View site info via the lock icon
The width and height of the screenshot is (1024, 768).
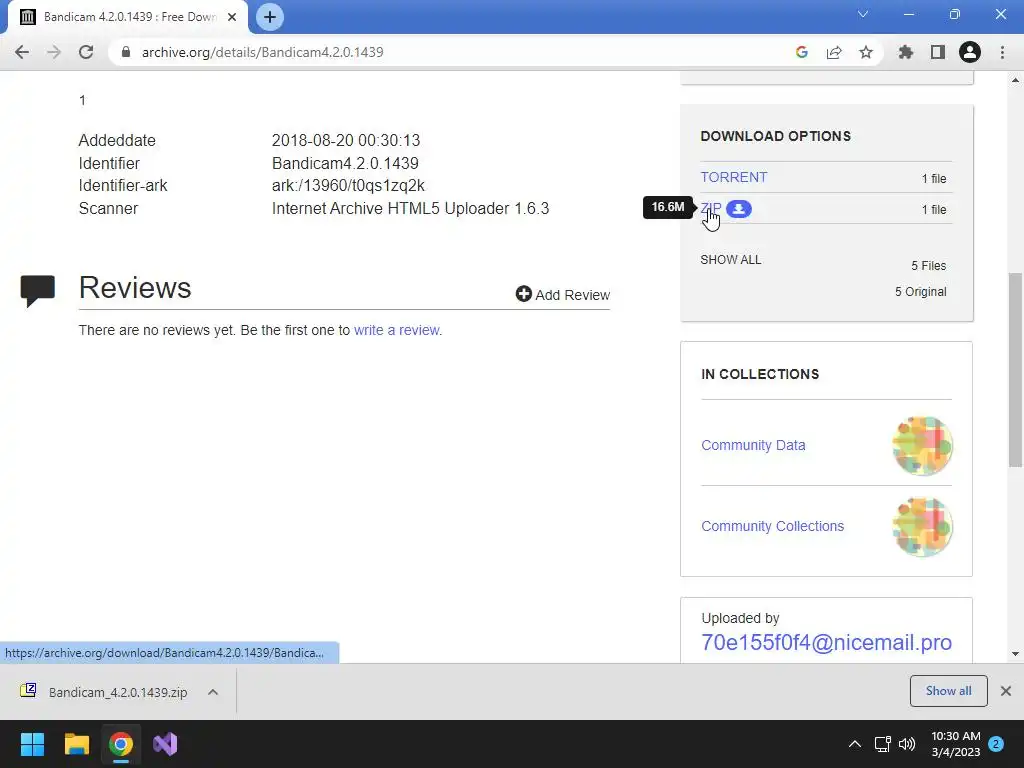click(126, 52)
